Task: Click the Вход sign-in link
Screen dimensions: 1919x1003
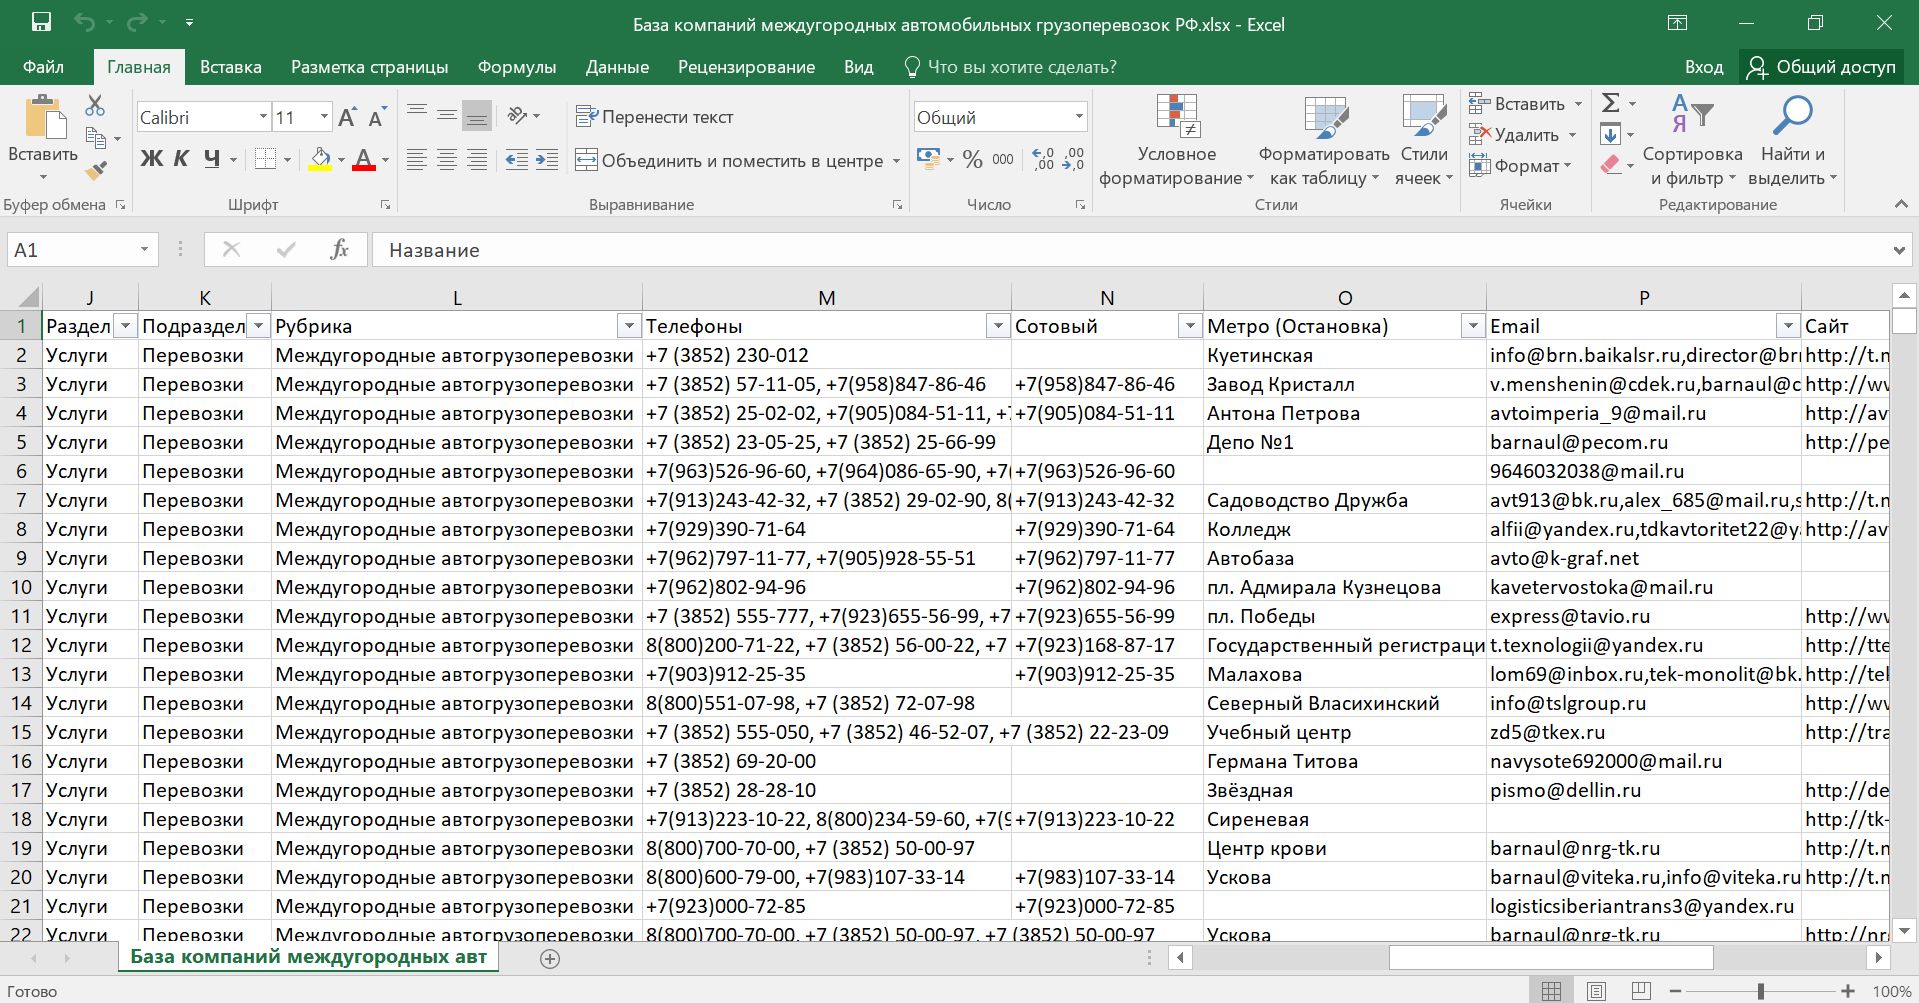Action: pyautogui.click(x=1703, y=67)
